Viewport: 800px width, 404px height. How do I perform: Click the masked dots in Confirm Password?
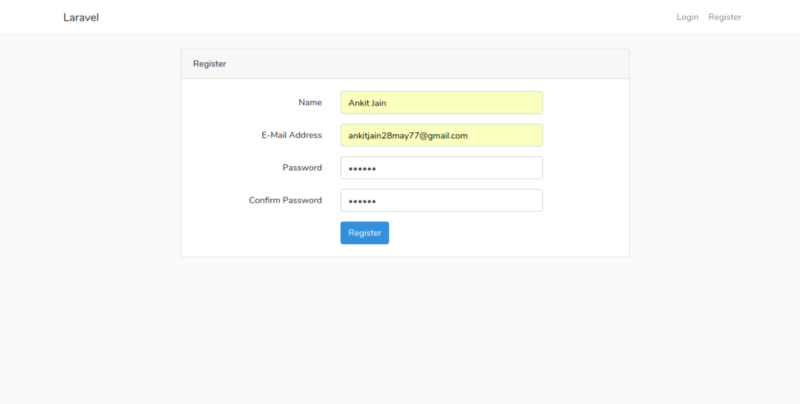362,201
